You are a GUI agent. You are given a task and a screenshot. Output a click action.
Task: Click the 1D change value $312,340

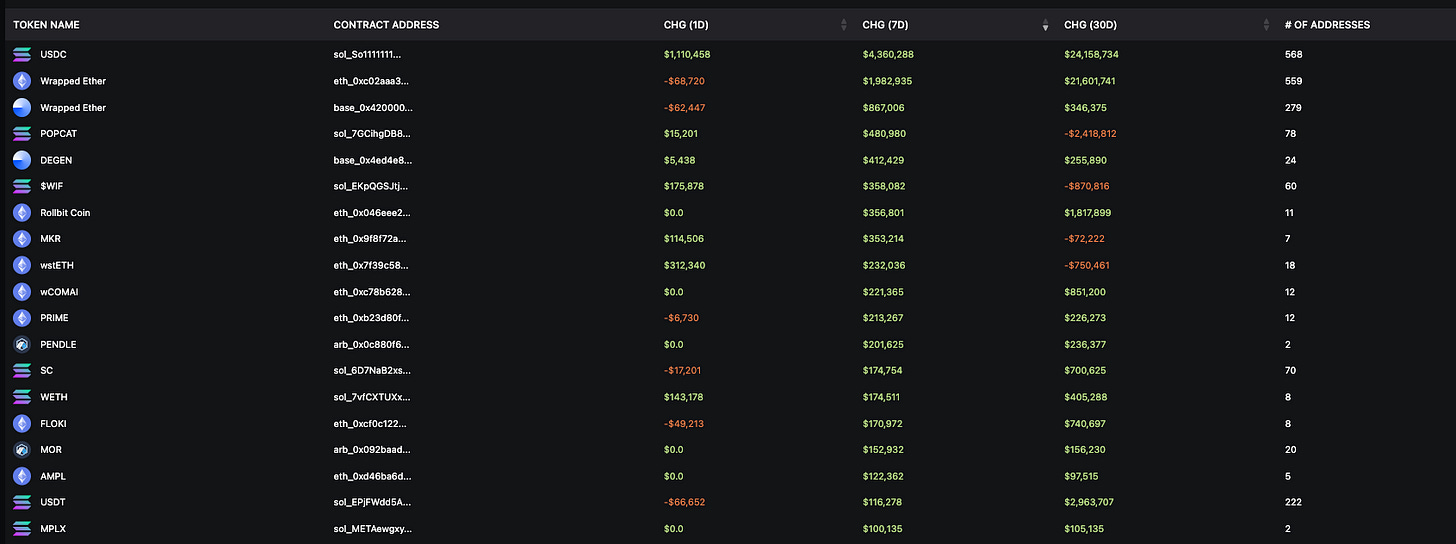[x=684, y=265]
